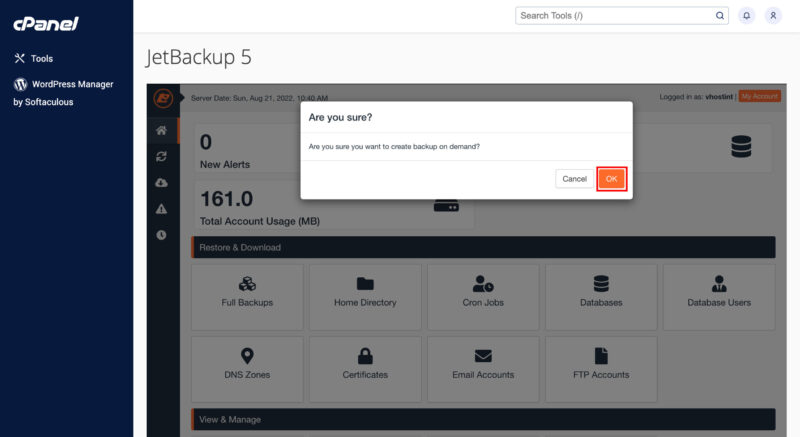Click the 'Are you sure?' dialog title
The width and height of the screenshot is (800, 437).
(340, 117)
